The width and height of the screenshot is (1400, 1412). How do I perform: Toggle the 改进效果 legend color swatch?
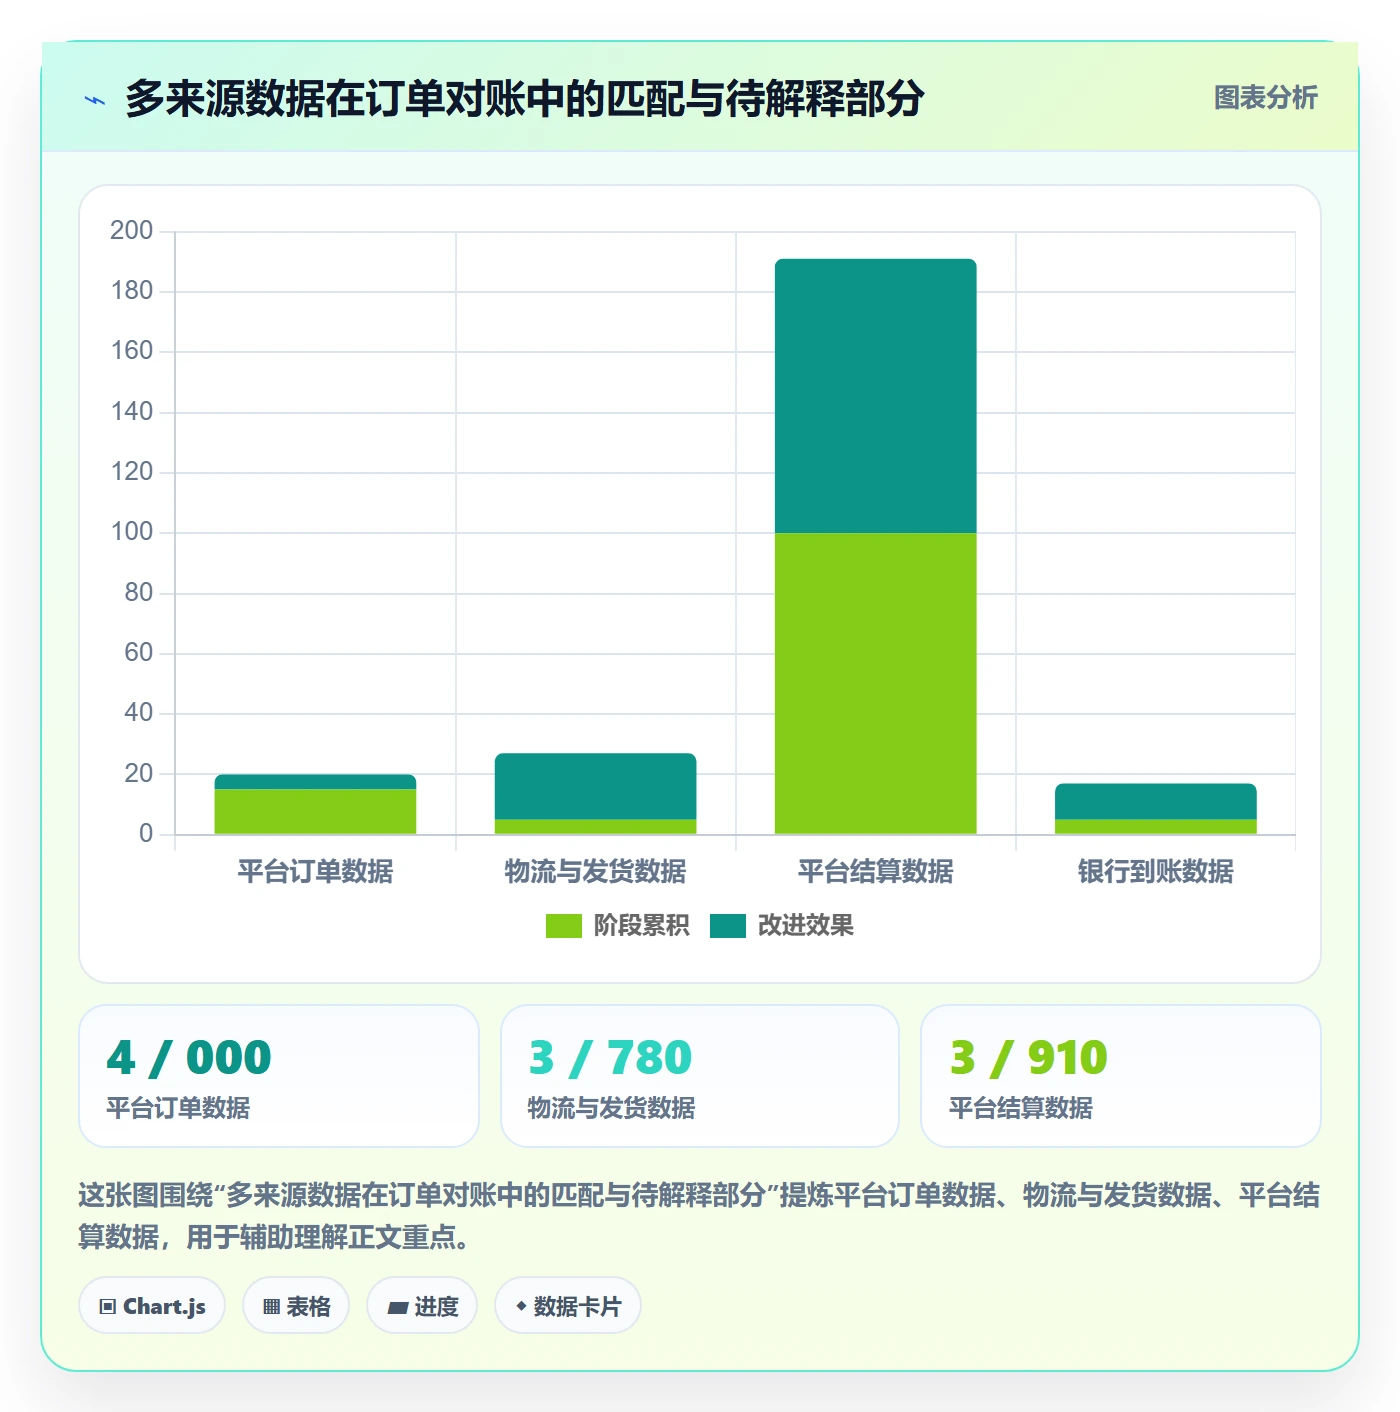(x=728, y=926)
